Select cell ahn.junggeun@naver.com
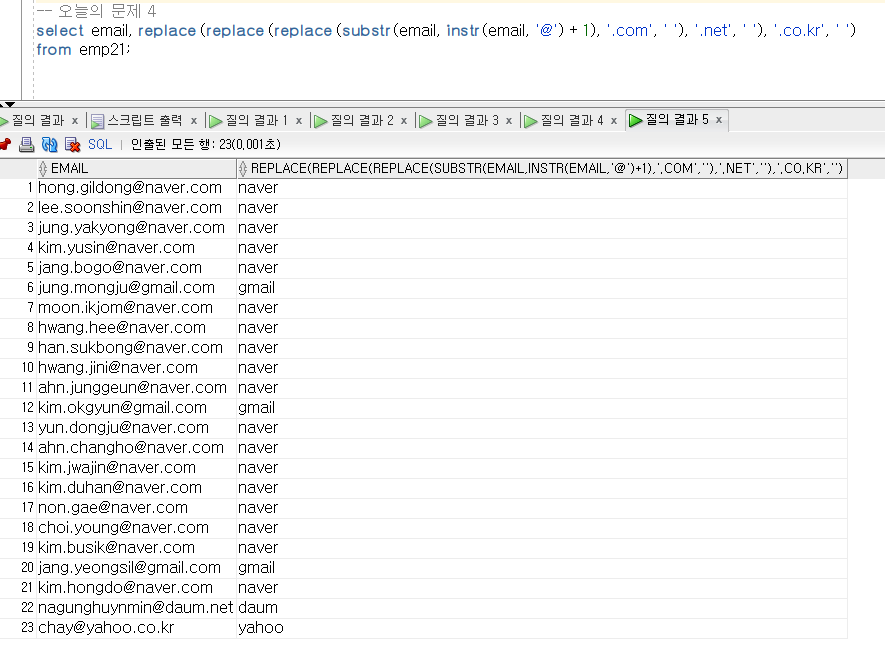 click(x=137, y=387)
